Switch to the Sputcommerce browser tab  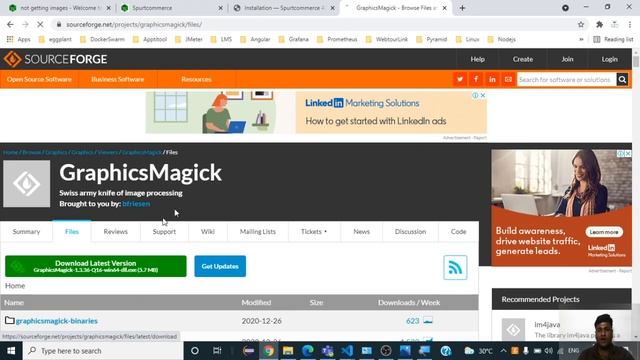click(171, 8)
